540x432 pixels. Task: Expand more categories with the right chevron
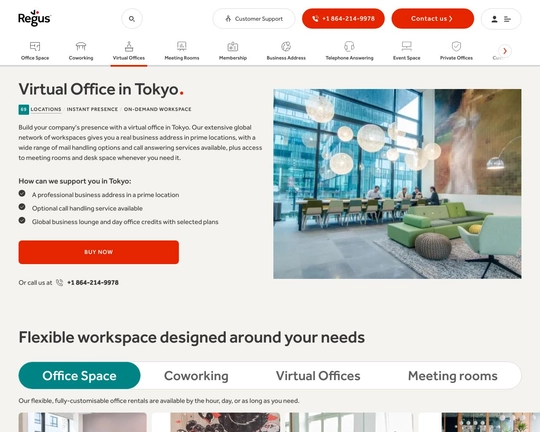pyautogui.click(x=505, y=51)
